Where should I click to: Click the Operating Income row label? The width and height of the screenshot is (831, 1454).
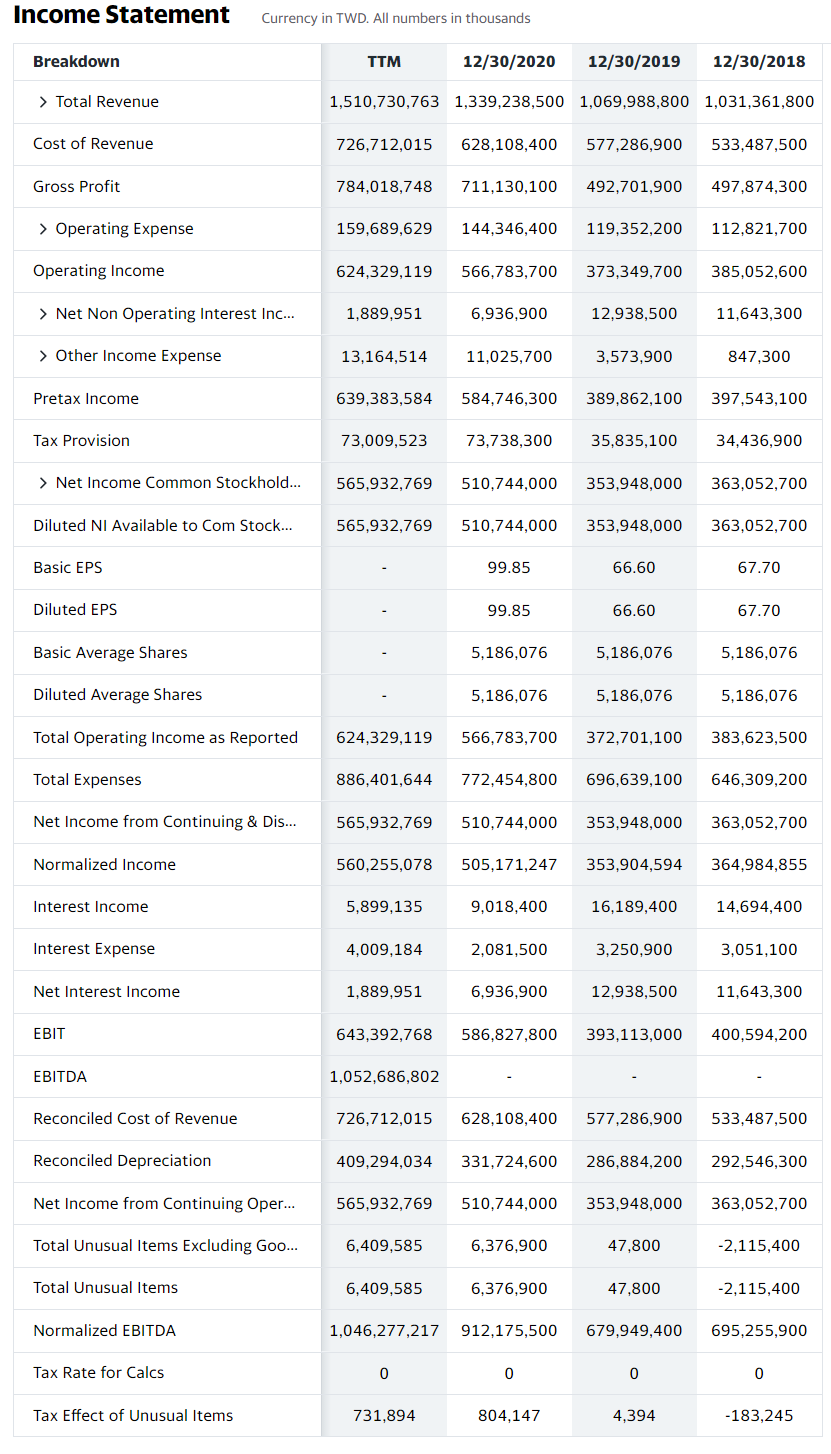(x=98, y=271)
